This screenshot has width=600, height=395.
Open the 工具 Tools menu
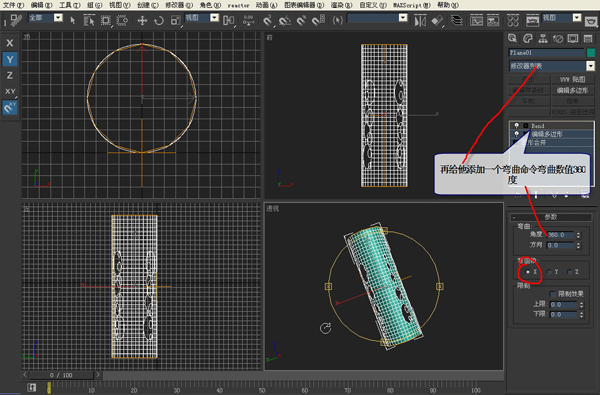tap(70, 5)
